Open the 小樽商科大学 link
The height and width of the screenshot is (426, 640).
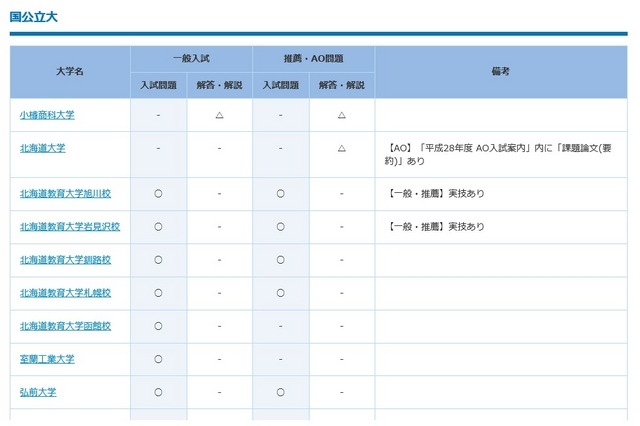pyautogui.click(x=47, y=115)
